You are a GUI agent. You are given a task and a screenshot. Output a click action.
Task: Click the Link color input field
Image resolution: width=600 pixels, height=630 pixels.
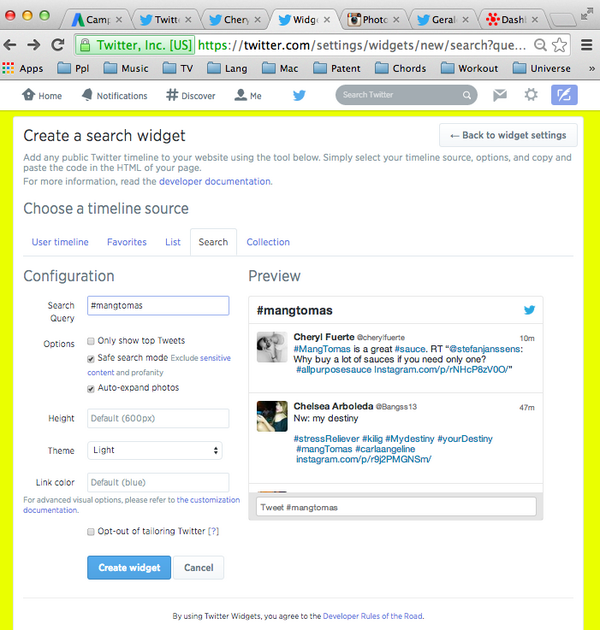(158, 482)
